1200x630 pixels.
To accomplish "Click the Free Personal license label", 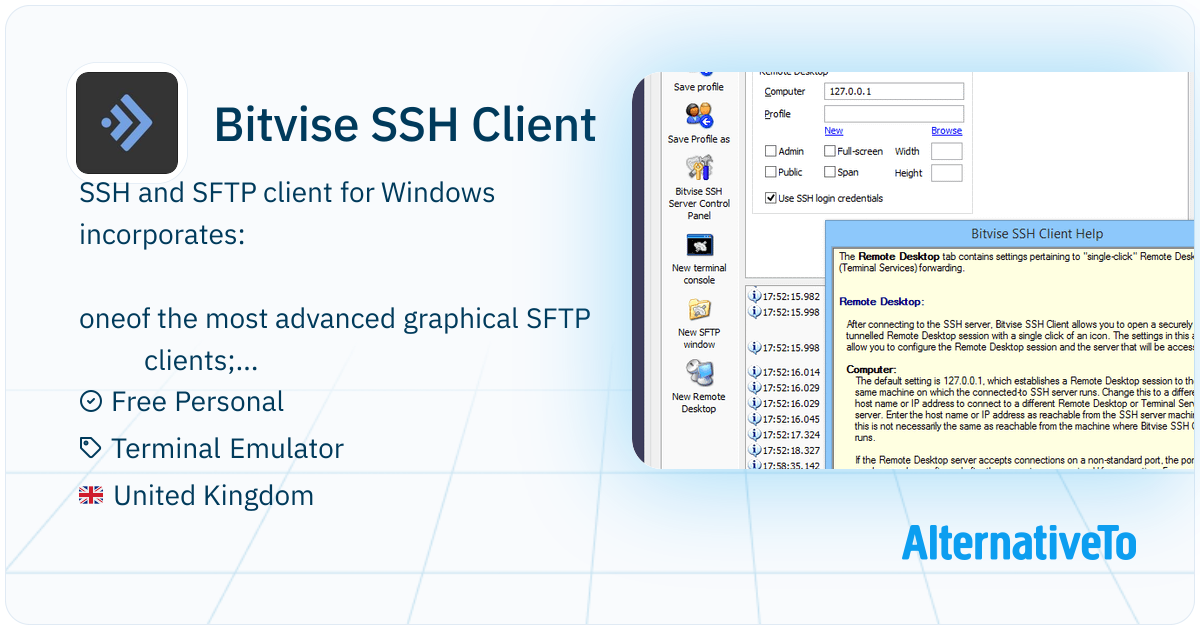I will pyautogui.click(x=198, y=402).
